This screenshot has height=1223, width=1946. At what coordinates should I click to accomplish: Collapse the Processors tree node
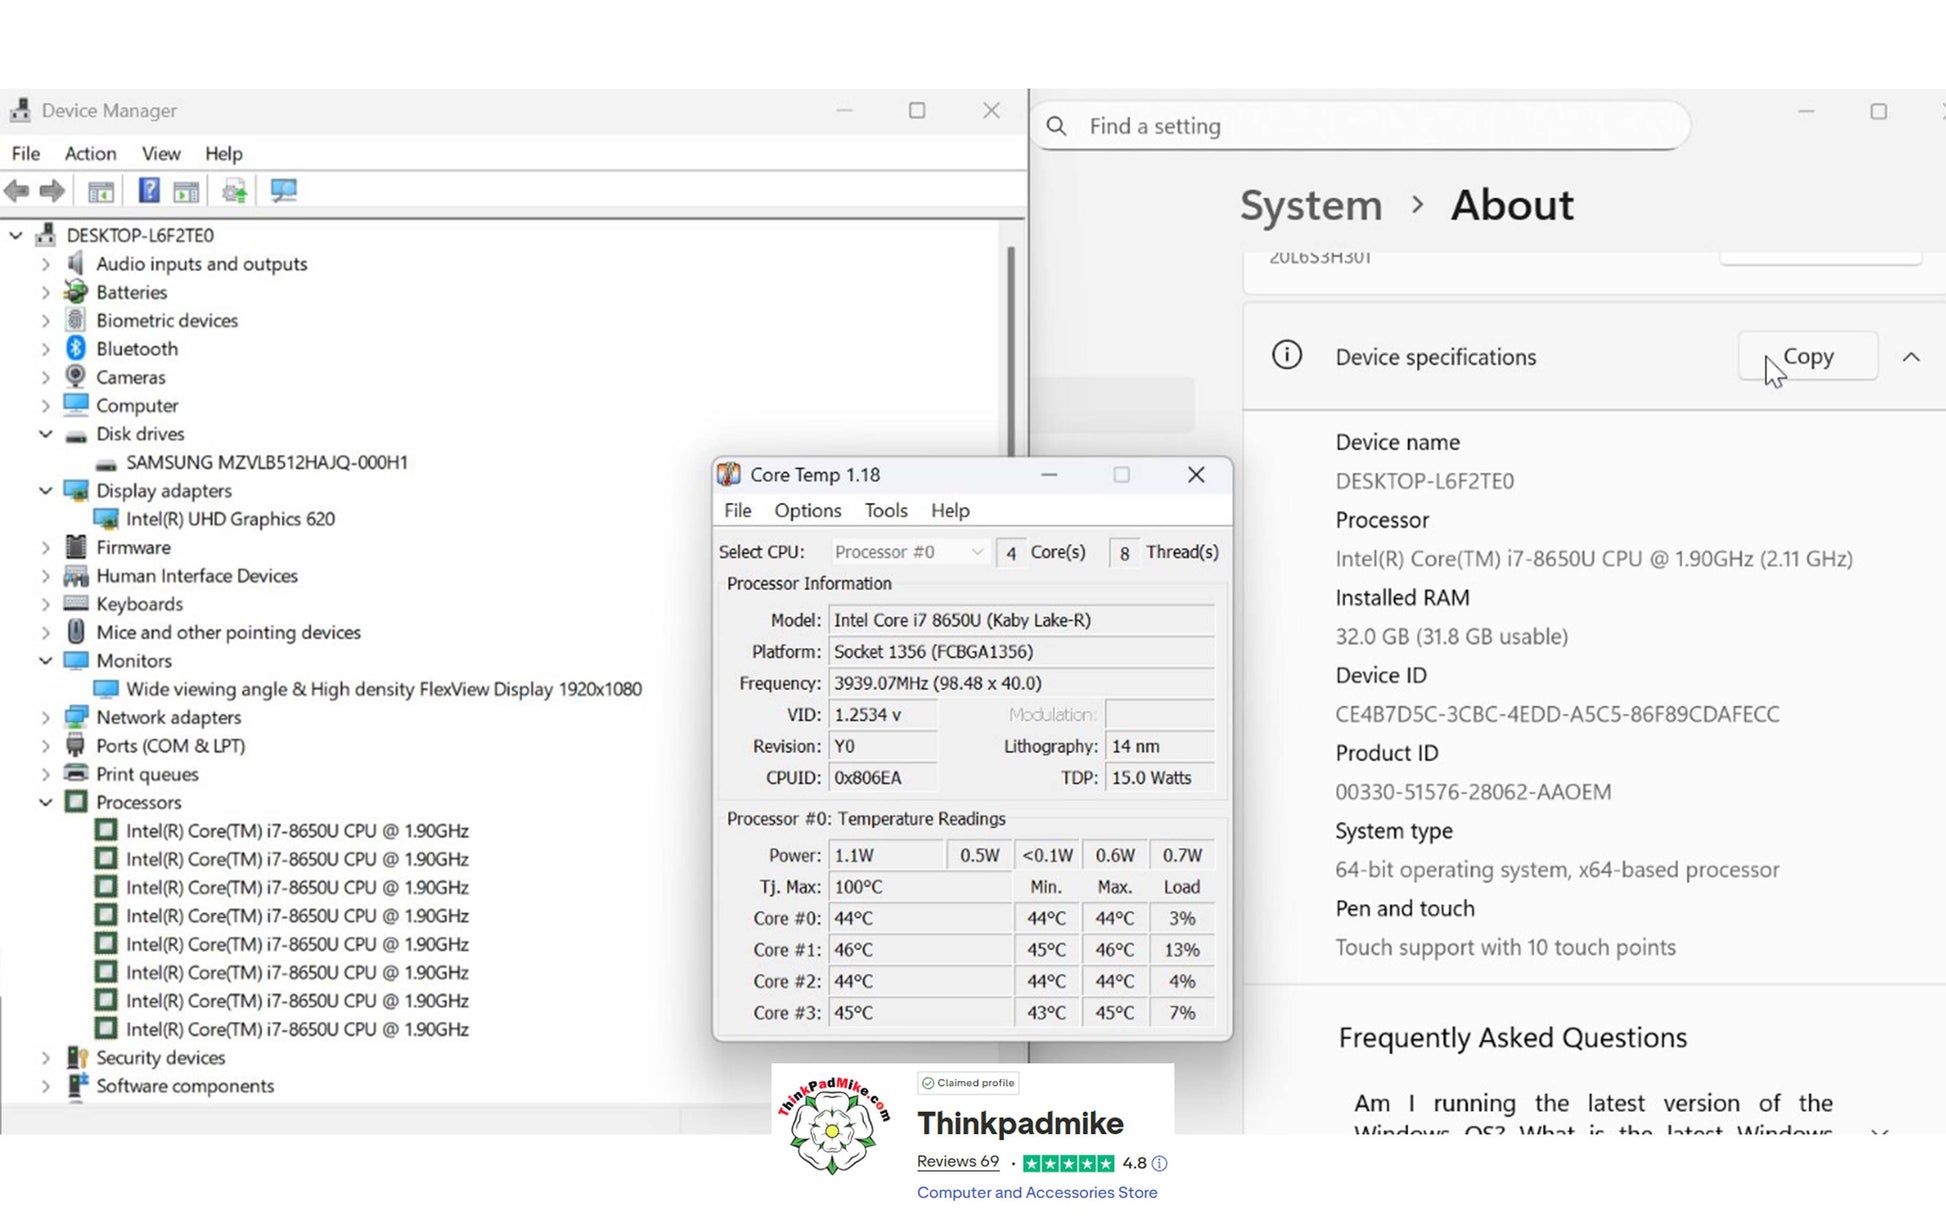(x=45, y=802)
